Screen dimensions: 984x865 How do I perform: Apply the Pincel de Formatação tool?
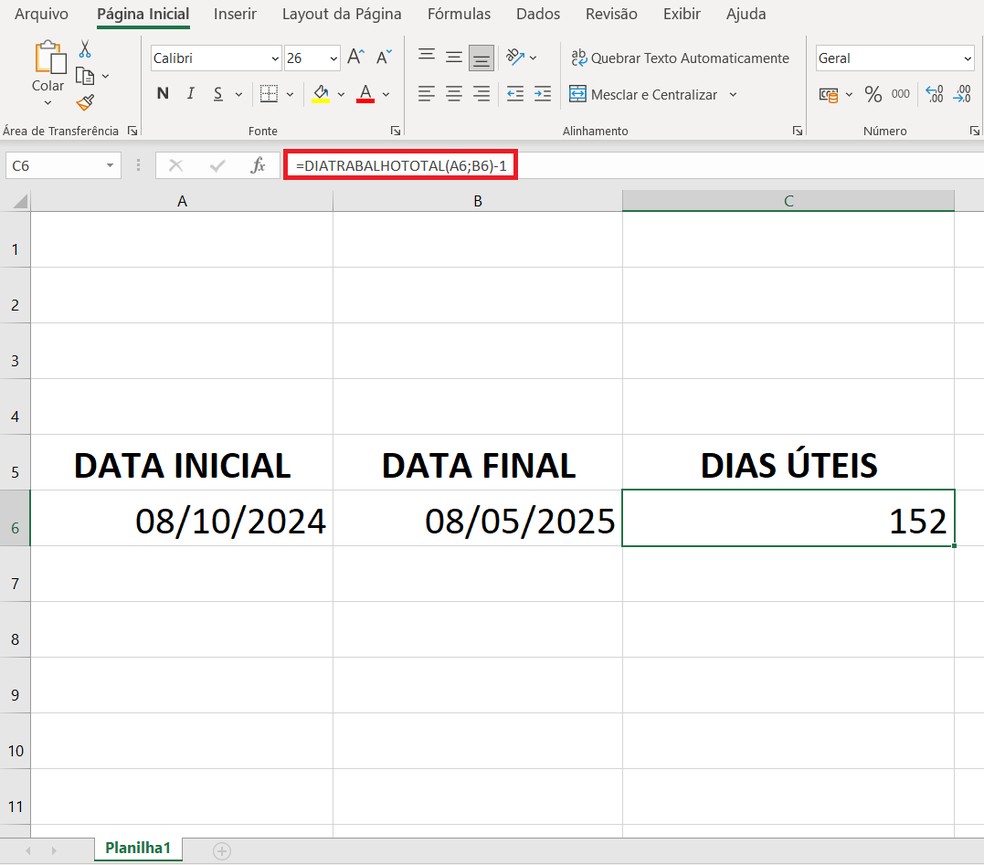[85, 101]
